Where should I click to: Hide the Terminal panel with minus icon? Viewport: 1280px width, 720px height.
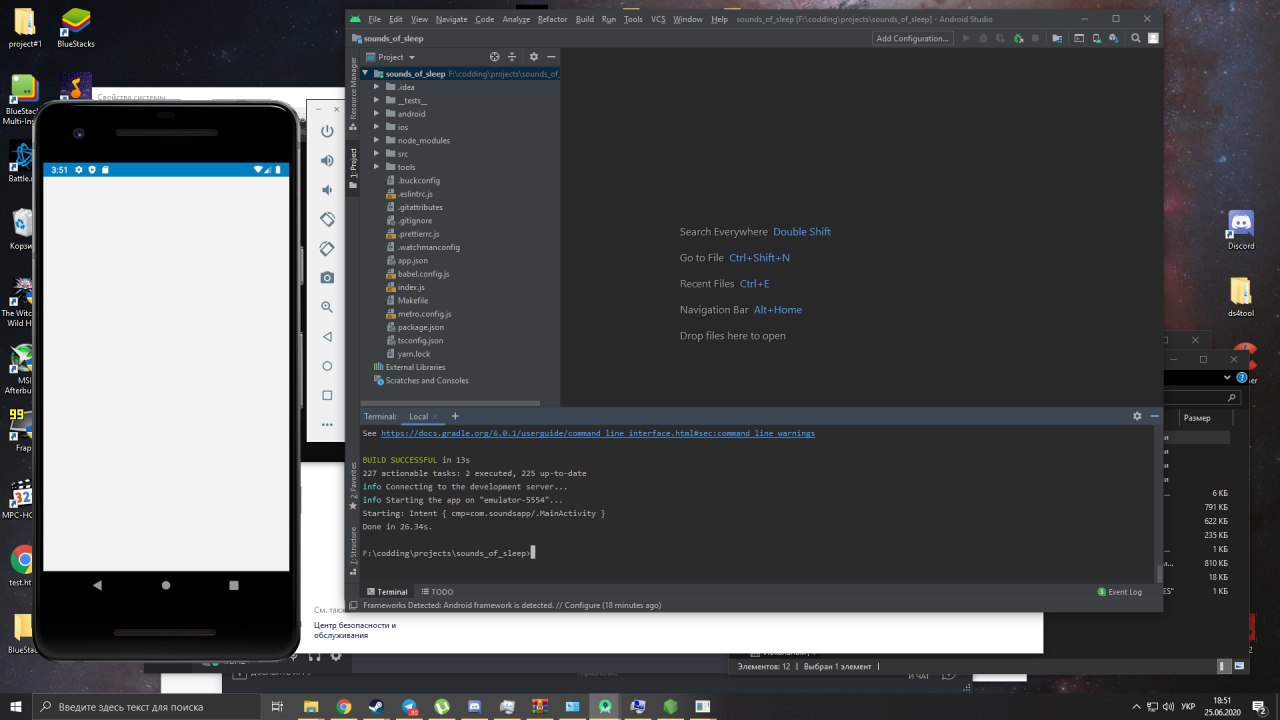pyautogui.click(x=1154, y=416)
